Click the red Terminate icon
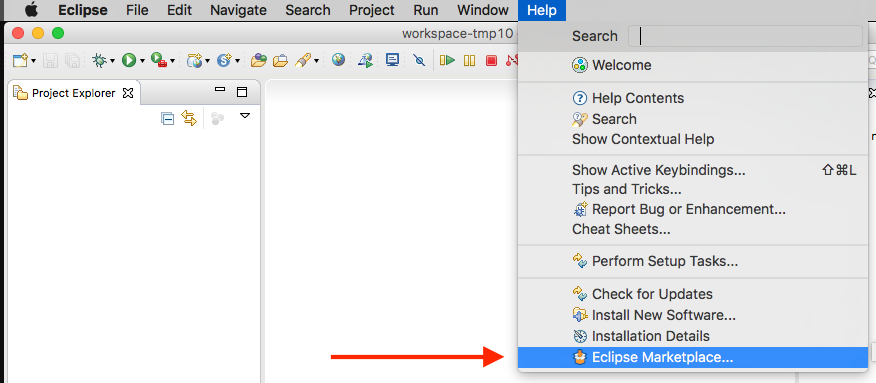The image size is (876, 383). [x=492, y=60]
